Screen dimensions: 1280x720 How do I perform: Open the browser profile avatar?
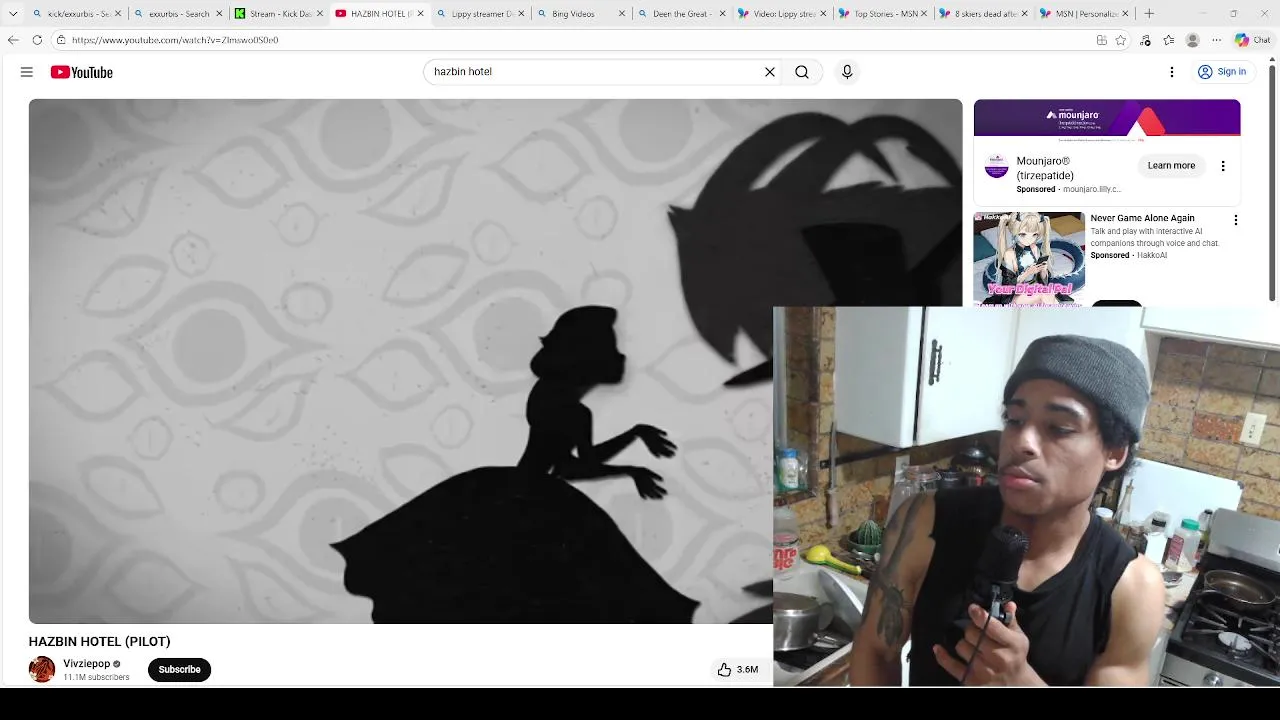click(1192, 40)
